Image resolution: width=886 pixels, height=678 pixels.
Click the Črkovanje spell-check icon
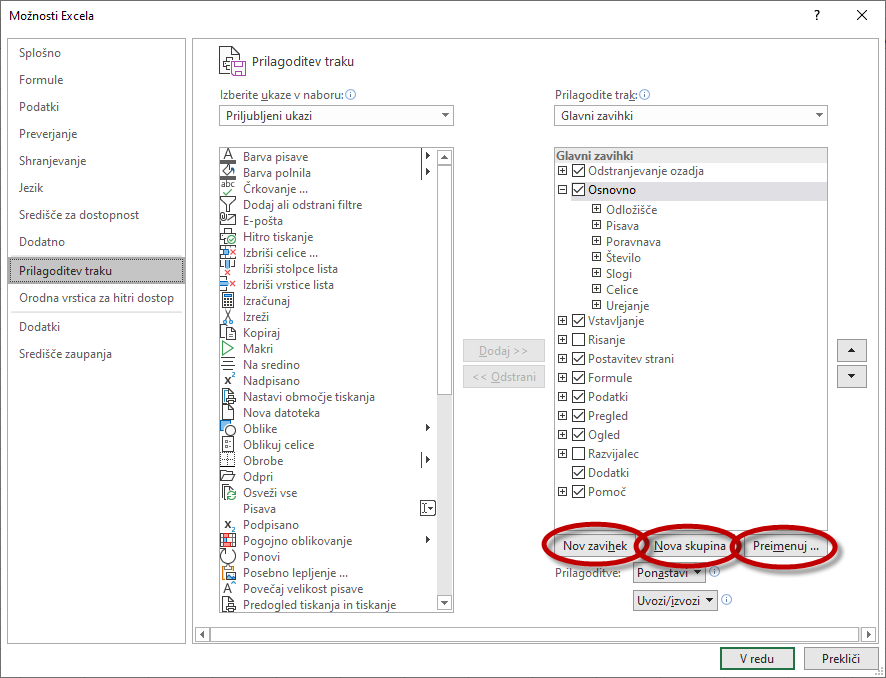[x=228, y=188]
